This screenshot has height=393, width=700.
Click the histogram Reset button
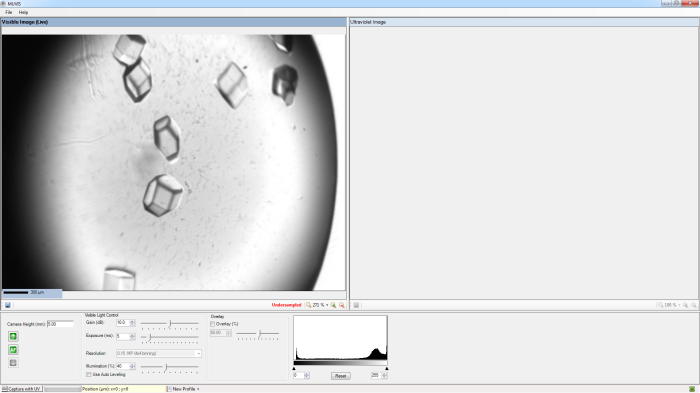coord(341,376)
